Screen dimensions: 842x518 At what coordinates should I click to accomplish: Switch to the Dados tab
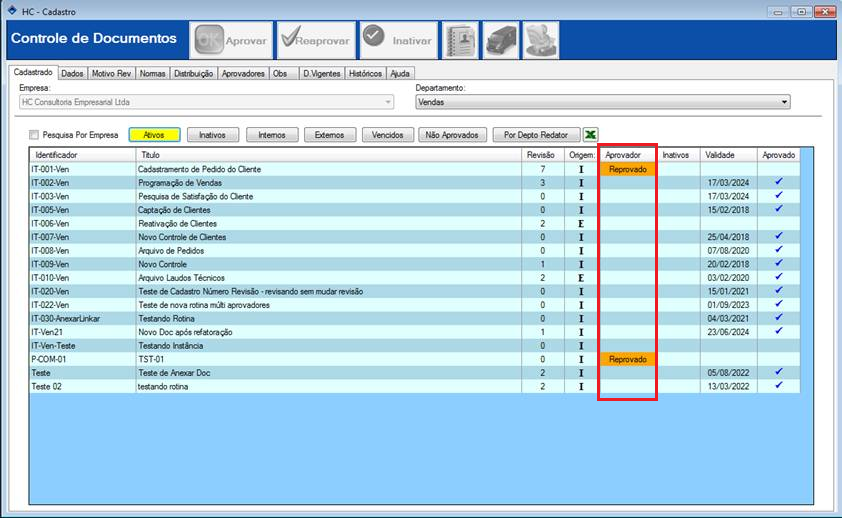tap(72, 74)
